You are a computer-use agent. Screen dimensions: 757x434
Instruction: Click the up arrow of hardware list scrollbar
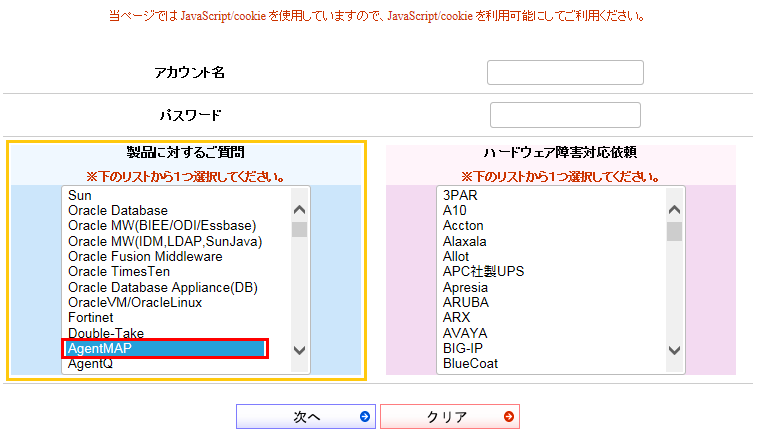674,210
